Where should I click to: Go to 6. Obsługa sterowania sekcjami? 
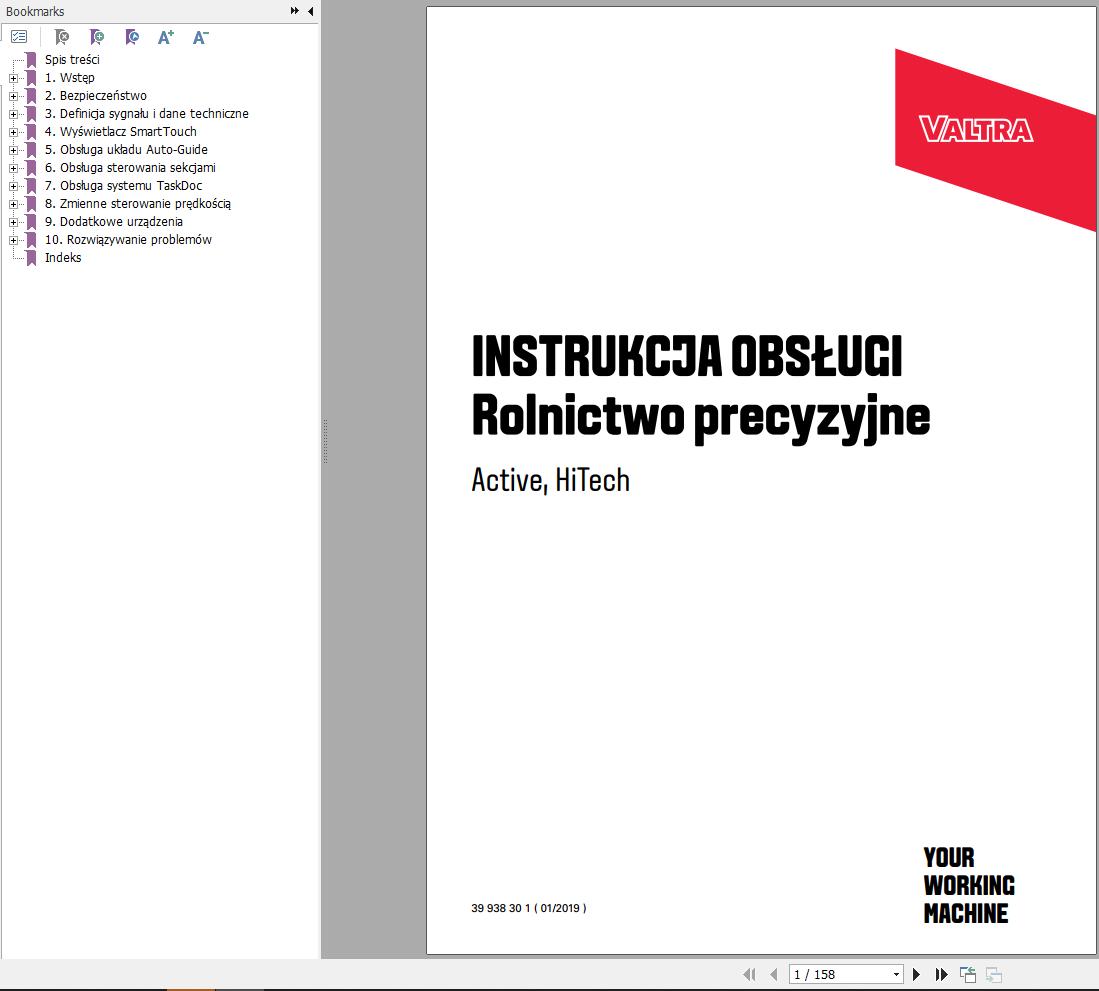[130, 168]
